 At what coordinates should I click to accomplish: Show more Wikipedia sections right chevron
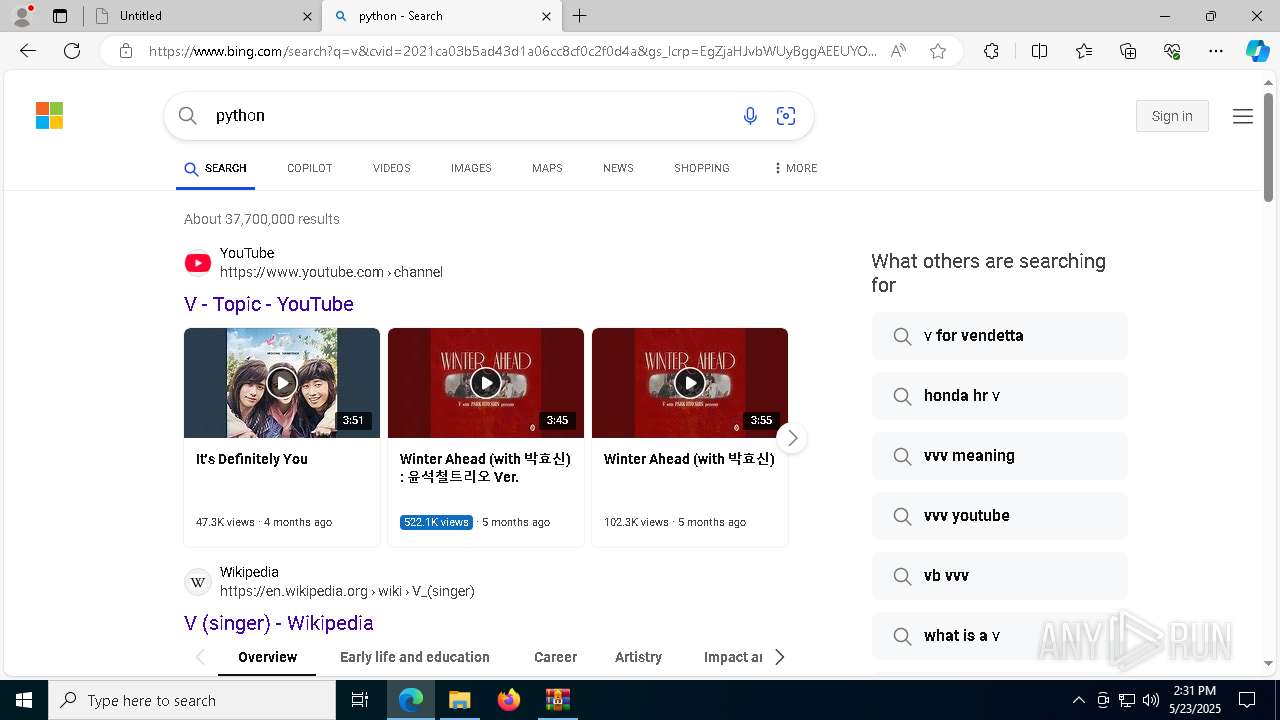tap(780, 657)
